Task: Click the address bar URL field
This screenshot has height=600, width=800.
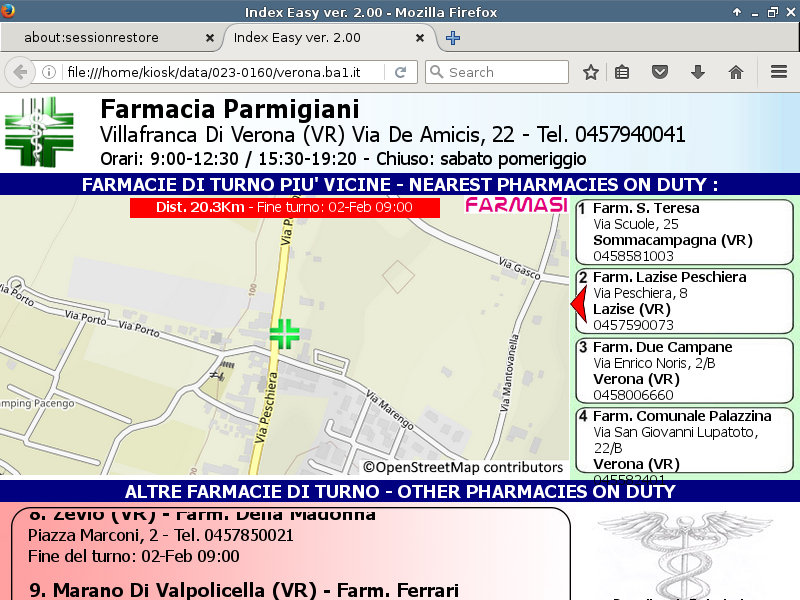Action: 220,72
